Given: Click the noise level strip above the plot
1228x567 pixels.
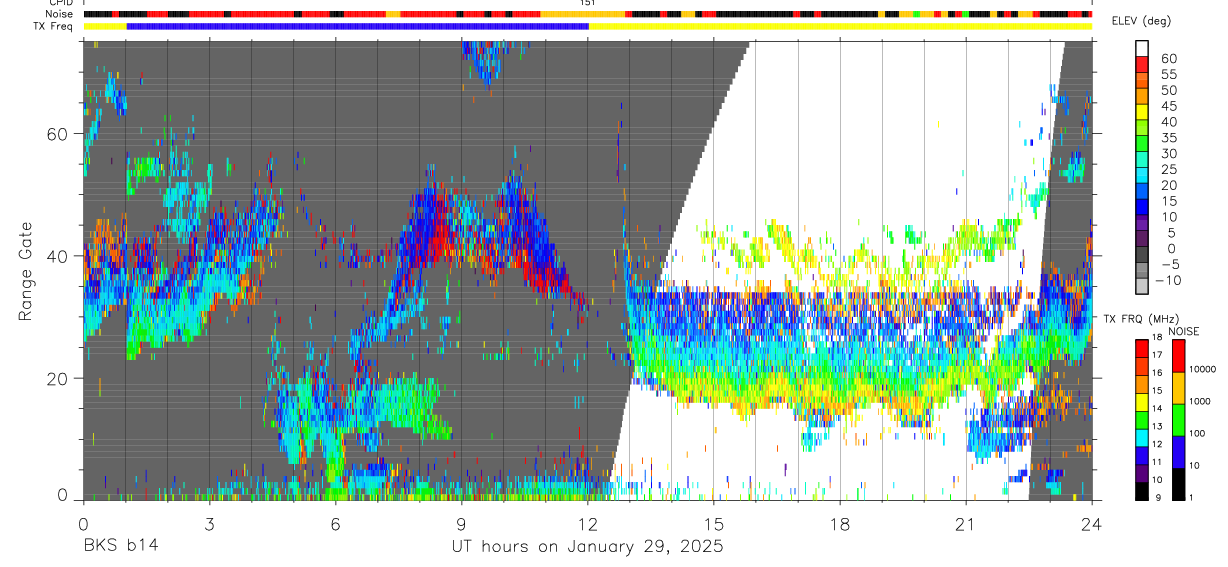Looking at the screenshot, I should point(587,14).
